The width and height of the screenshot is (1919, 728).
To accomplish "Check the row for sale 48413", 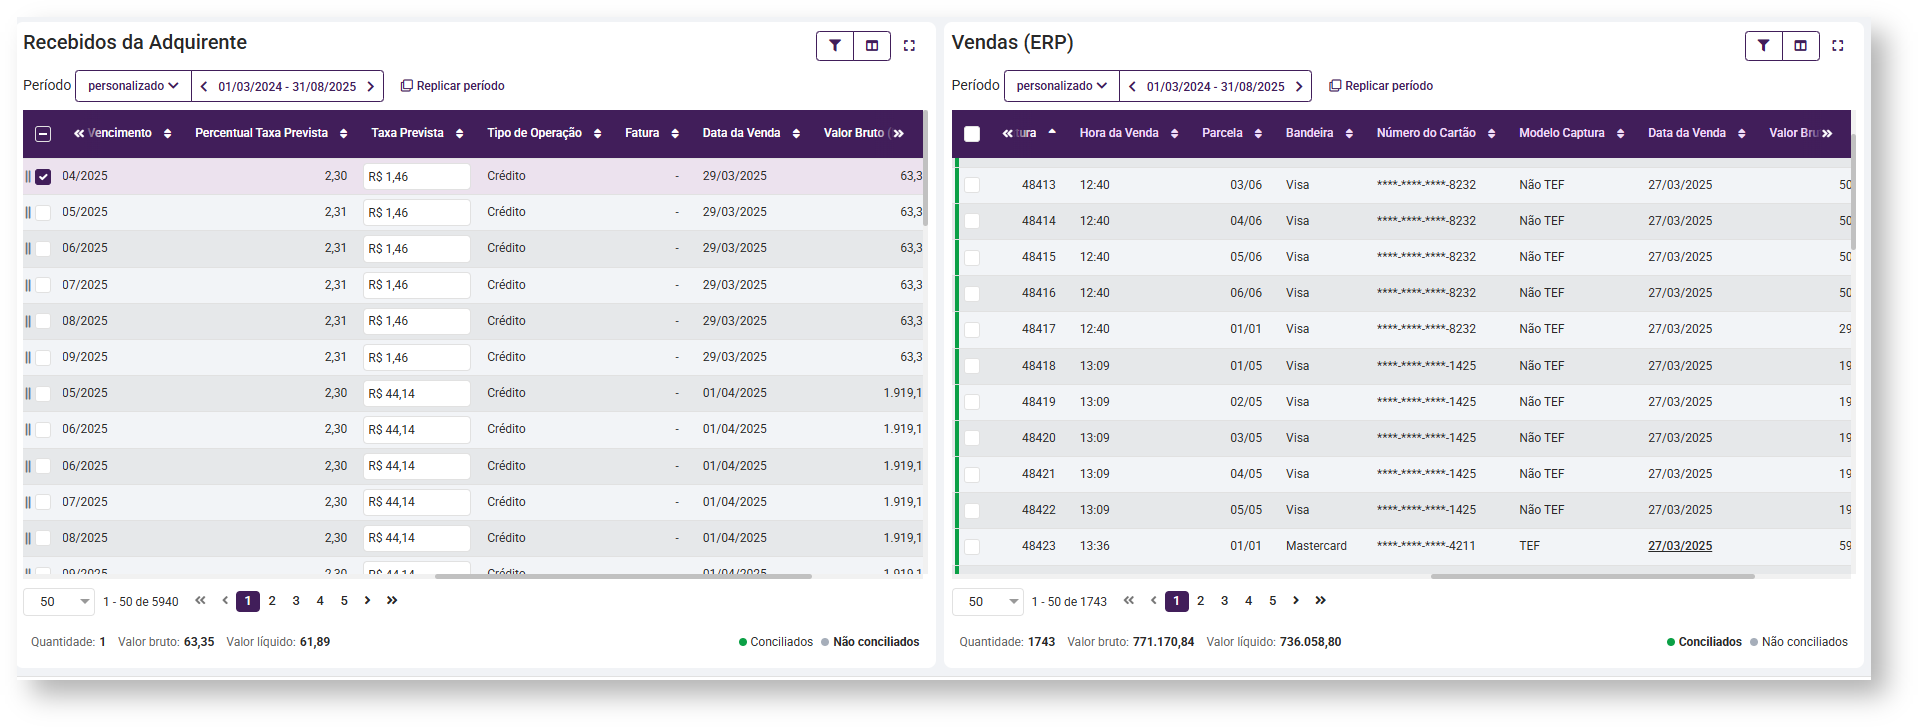I will [972, 186].
